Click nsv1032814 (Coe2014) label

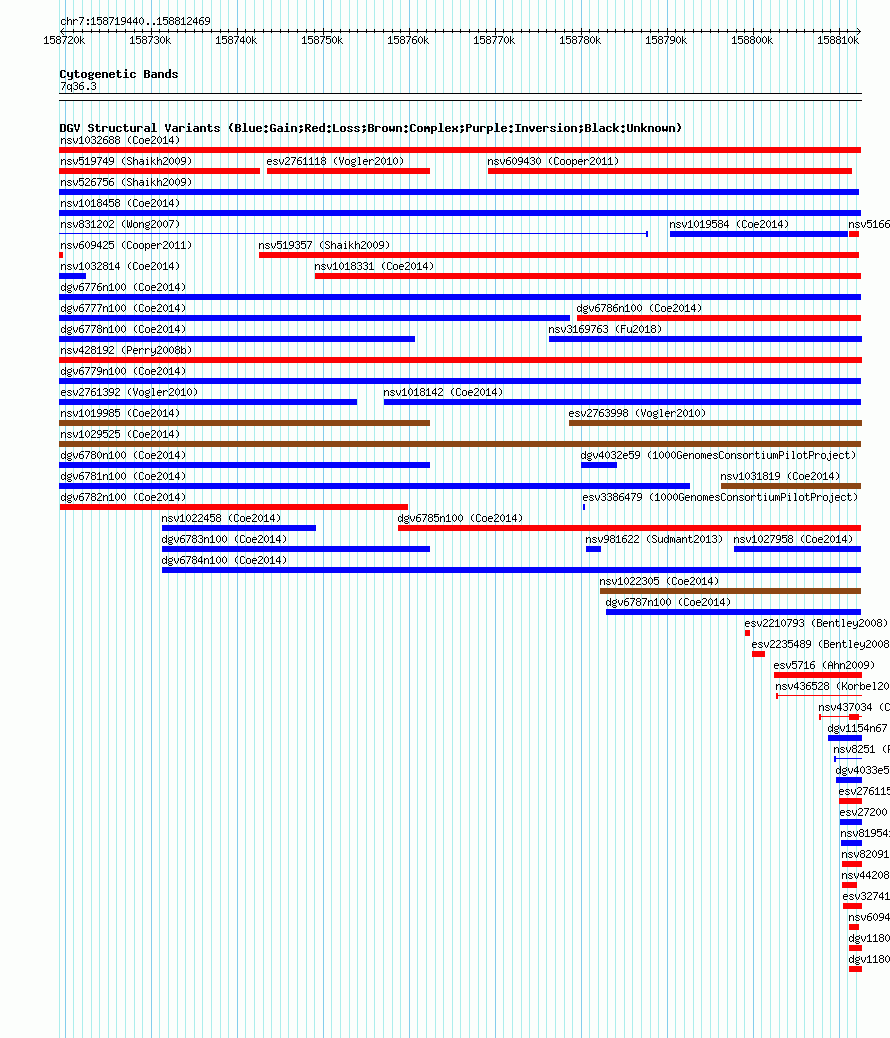tap(120, 267)
